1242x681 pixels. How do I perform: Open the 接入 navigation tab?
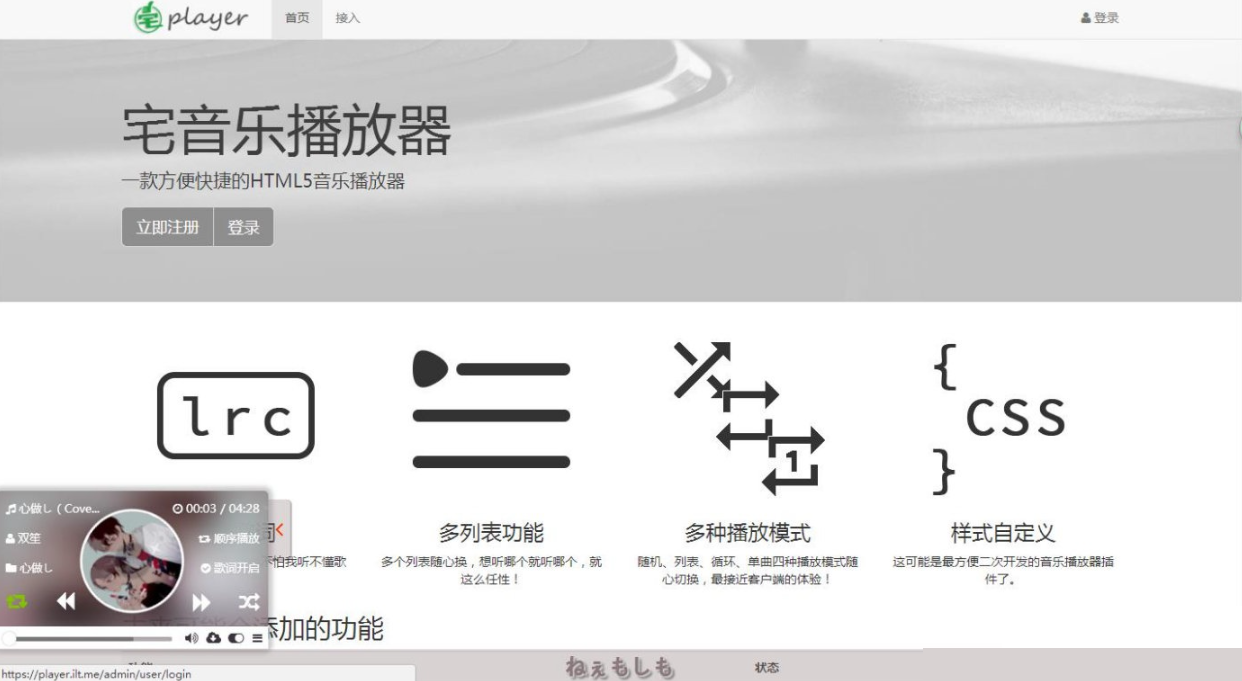coord(348,19)
